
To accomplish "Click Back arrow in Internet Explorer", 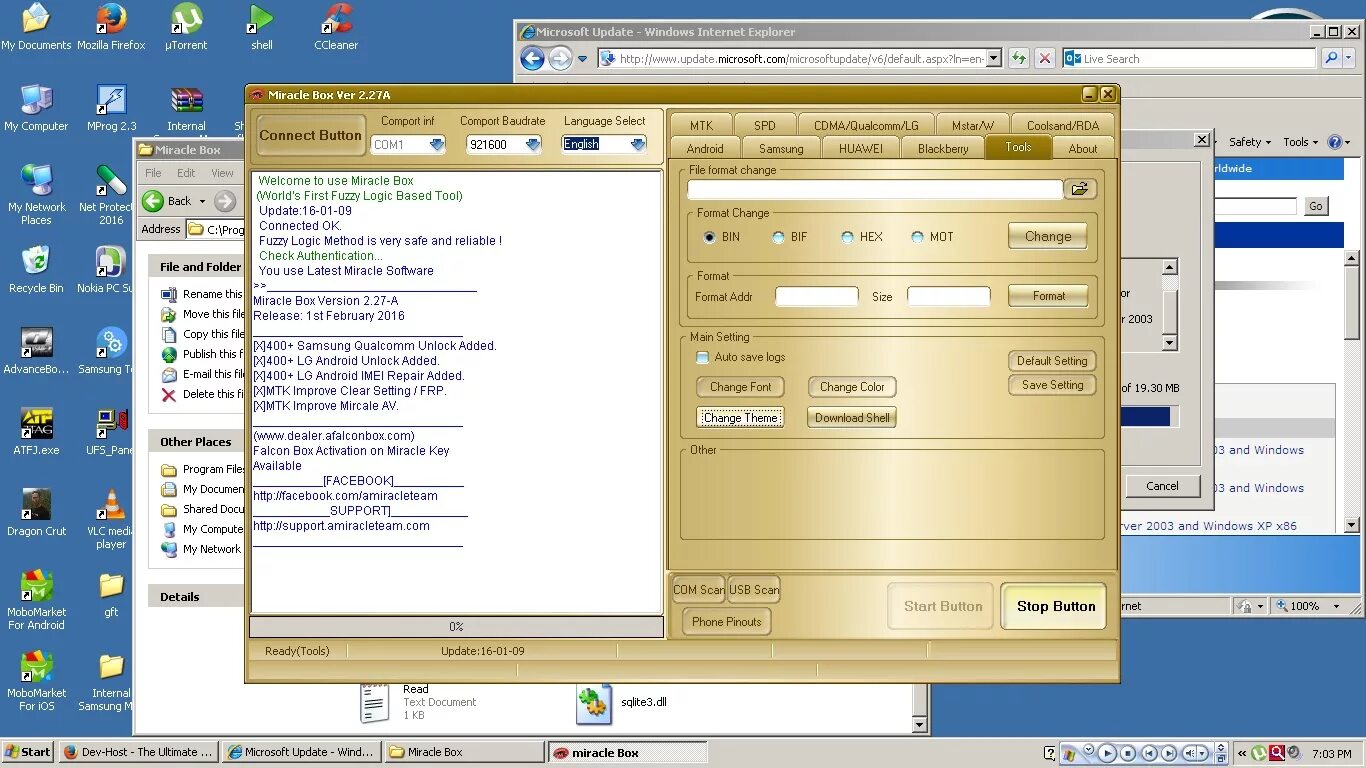I will [x=533, y=58].
